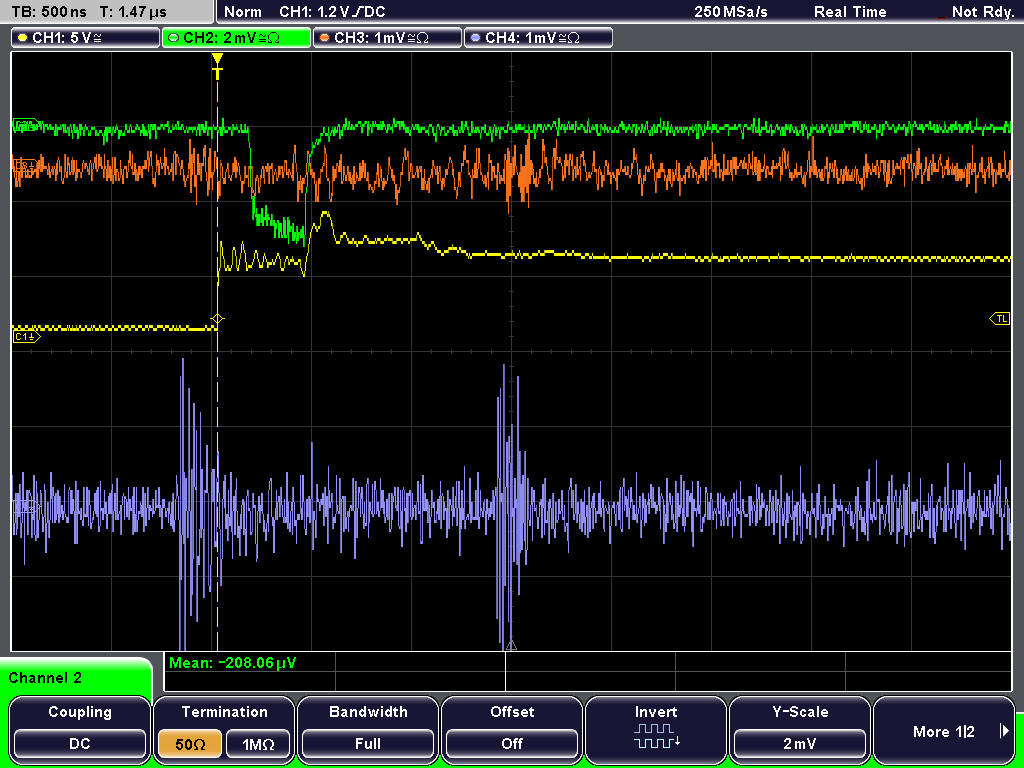Viewport: 1024px width, 768px height.
Task: Click the orange dot in CH3 tab
Action: (325, 38)
